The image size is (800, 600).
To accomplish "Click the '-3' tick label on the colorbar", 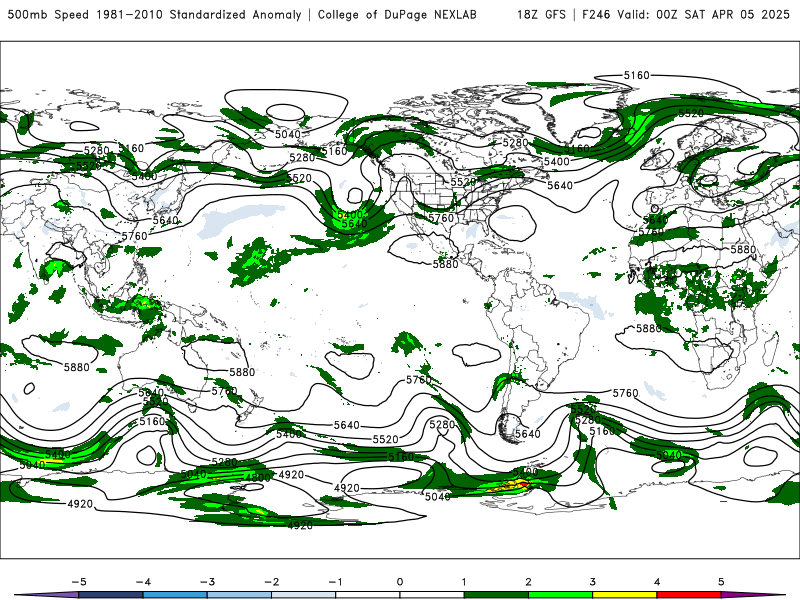I will coord(207,582).
